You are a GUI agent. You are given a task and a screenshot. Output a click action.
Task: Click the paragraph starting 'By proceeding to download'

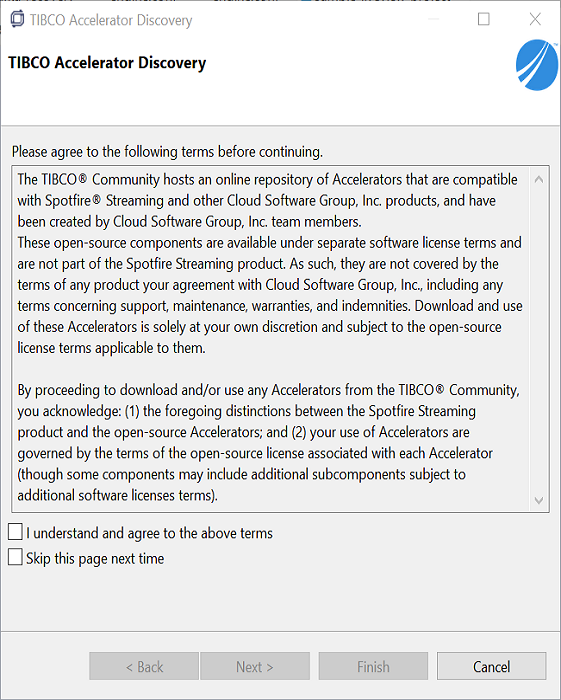(269, 442)
